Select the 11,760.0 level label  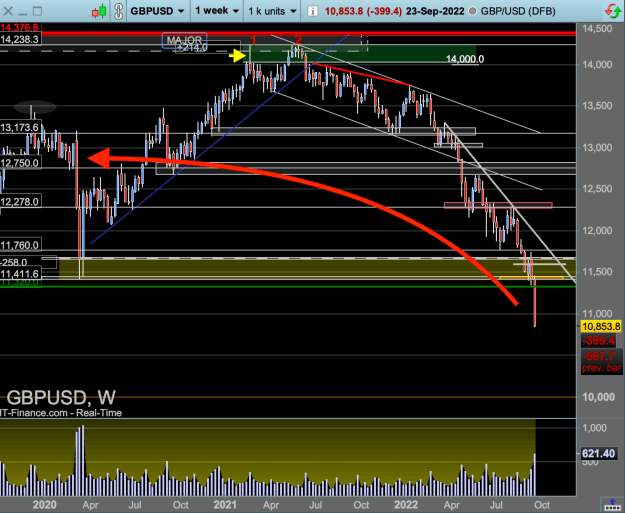(20, 245)
